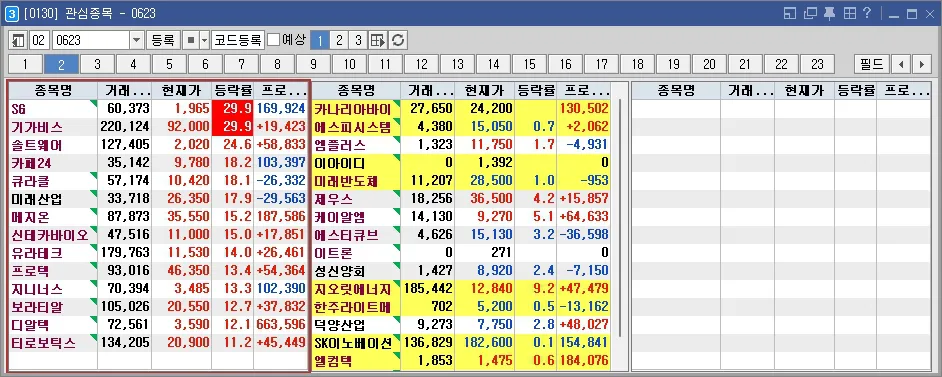This screenshot has height=377, width=942.
Task: Switch to group tab 5
Action: pyautogui.click(x=169, y=64)
